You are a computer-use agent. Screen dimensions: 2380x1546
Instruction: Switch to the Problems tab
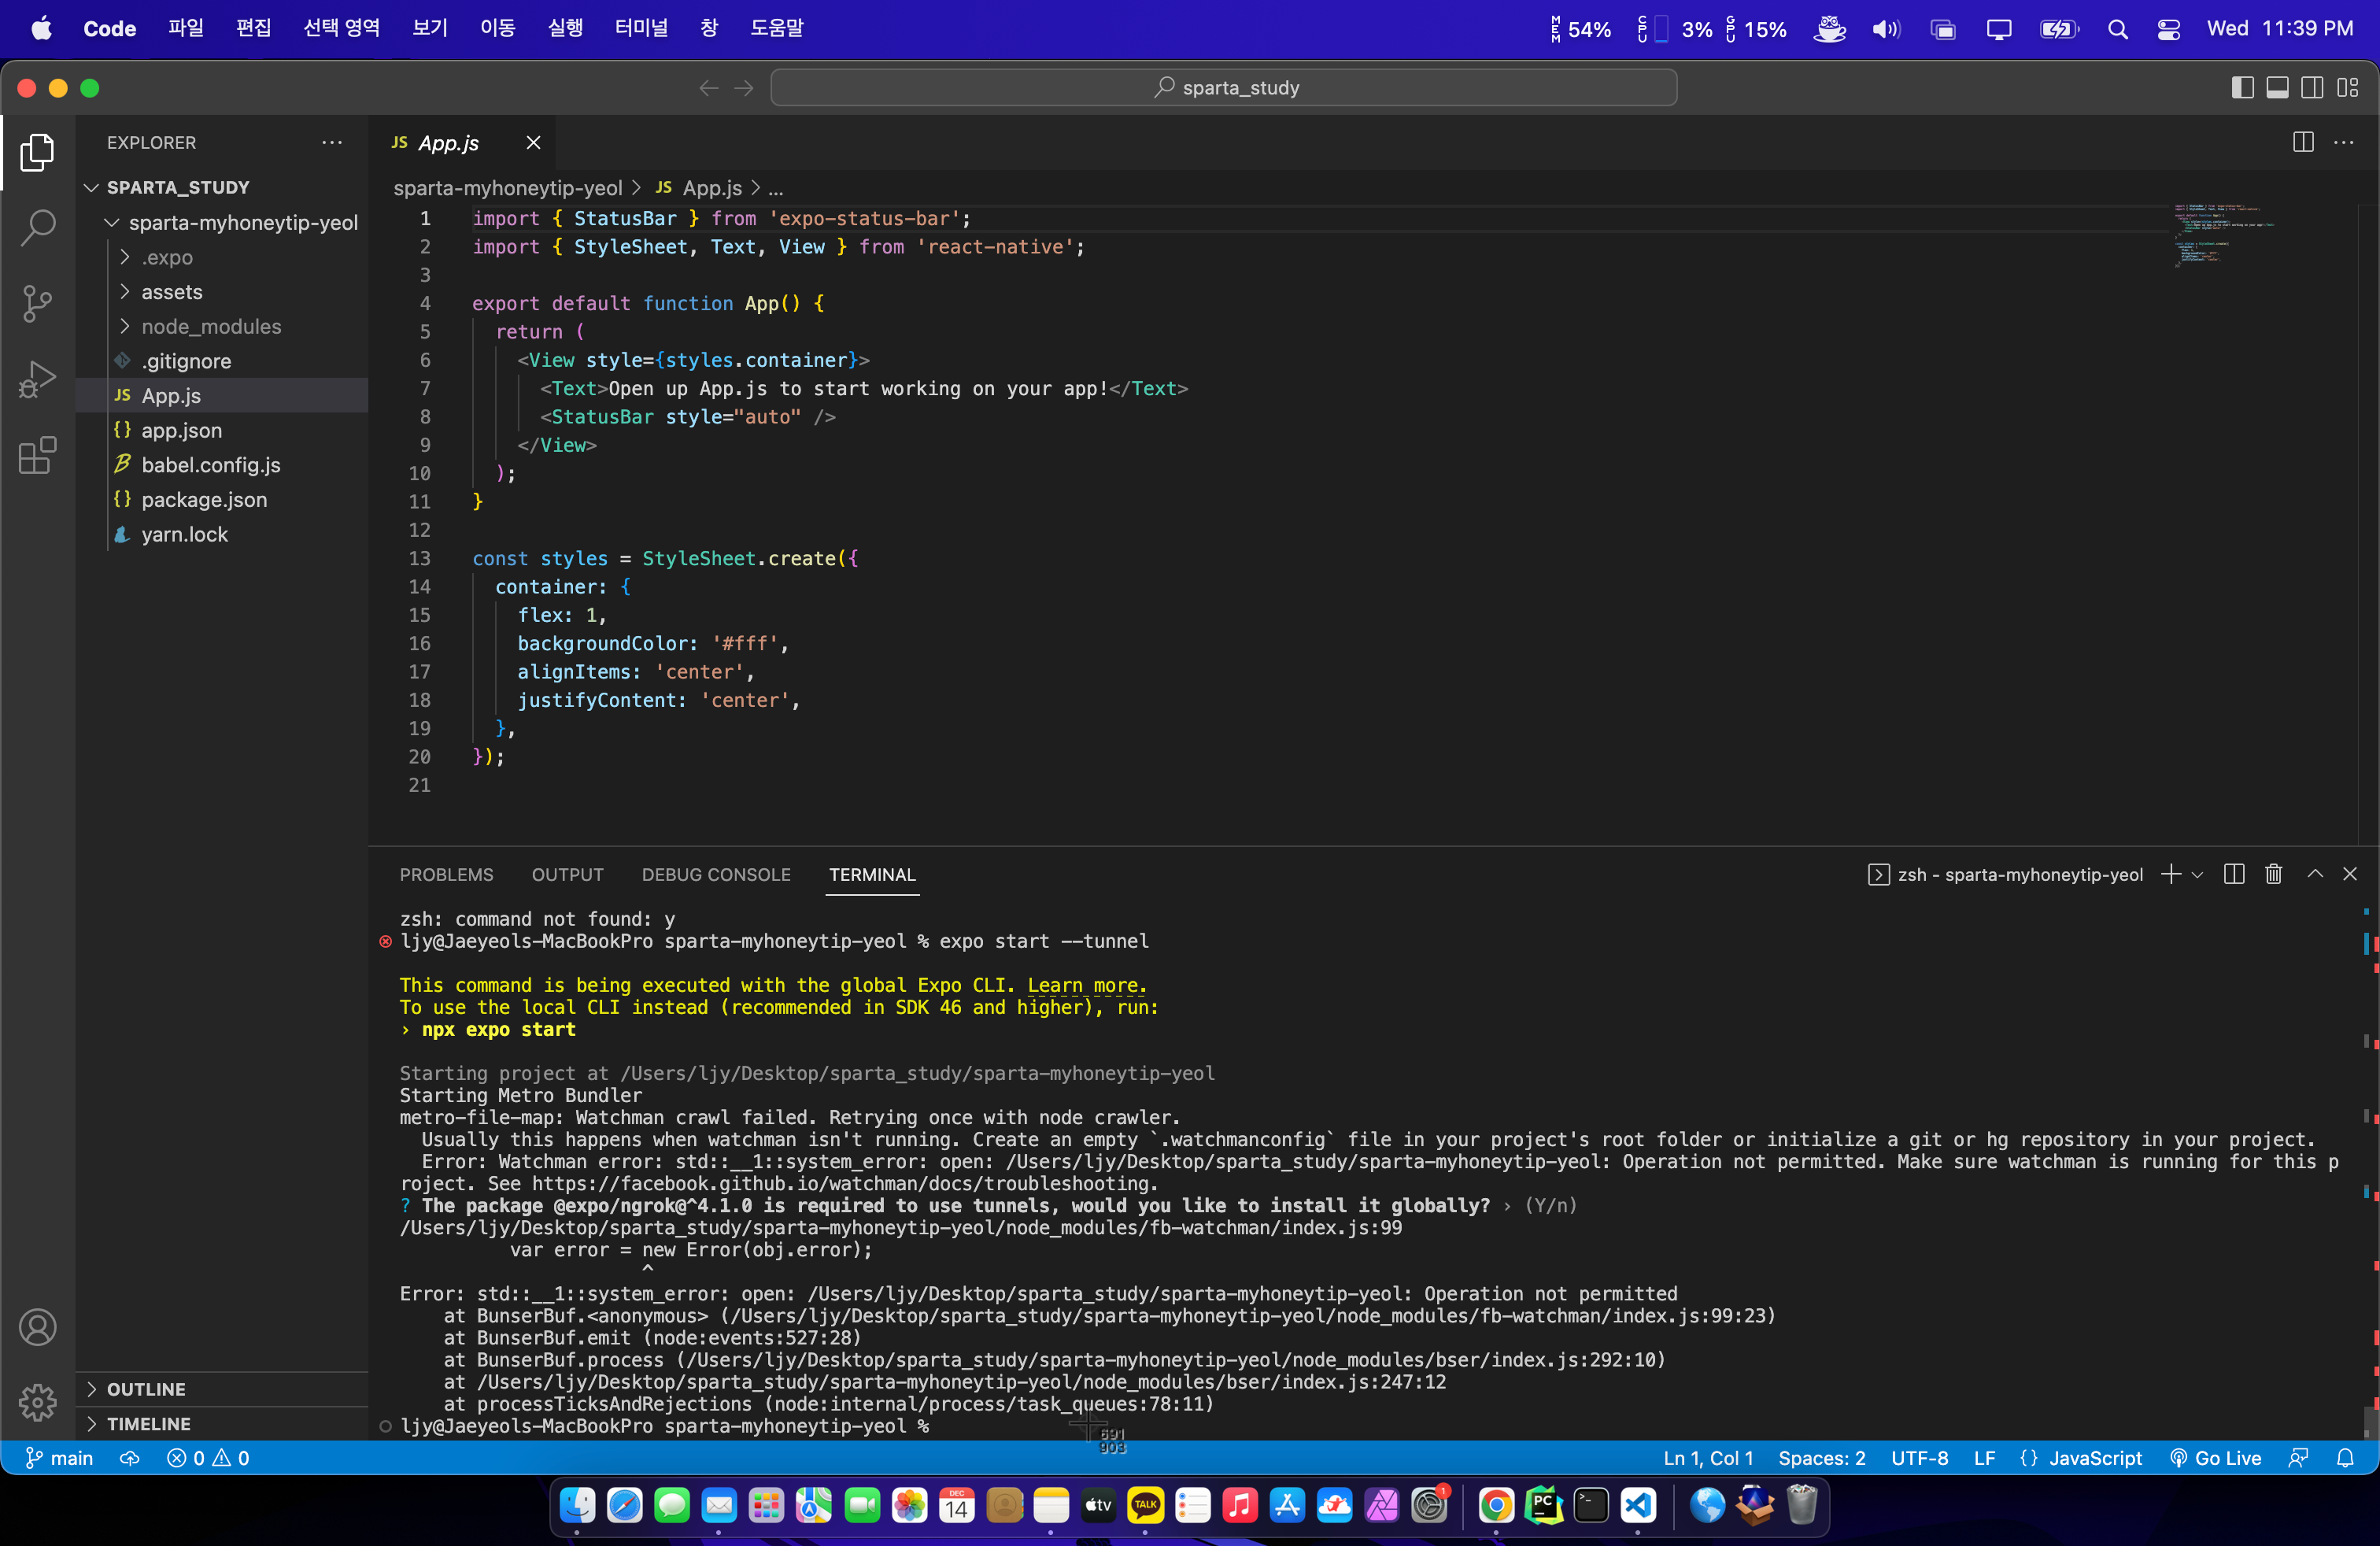[x=446, y=875]
